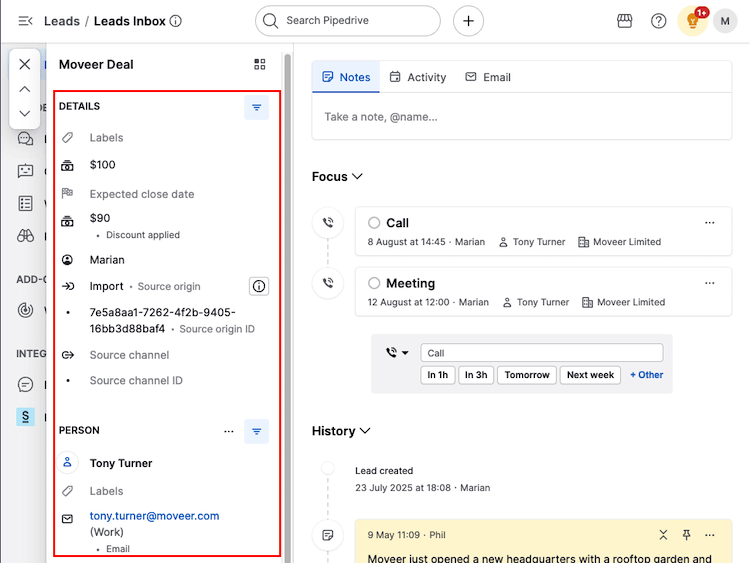
Task: Click Tony Turner in the Meeting activity
Action: click(x=543, y=302)
